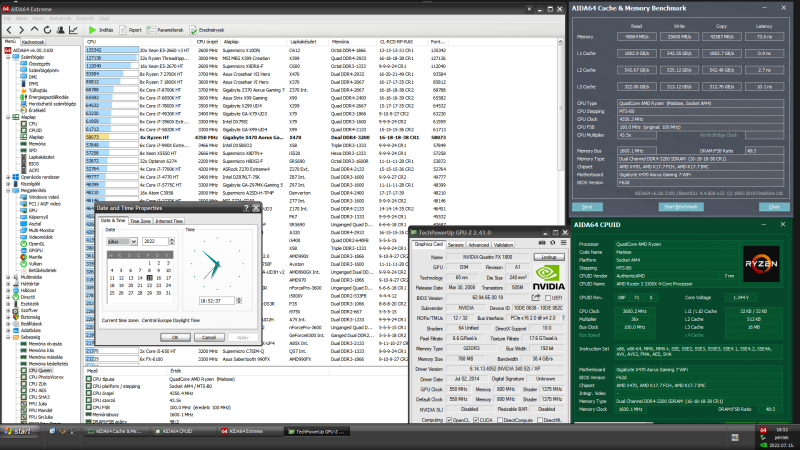Click the NVIDIA logo in GPU-Z
The image size is (800, 450).
tap(548, 277)
